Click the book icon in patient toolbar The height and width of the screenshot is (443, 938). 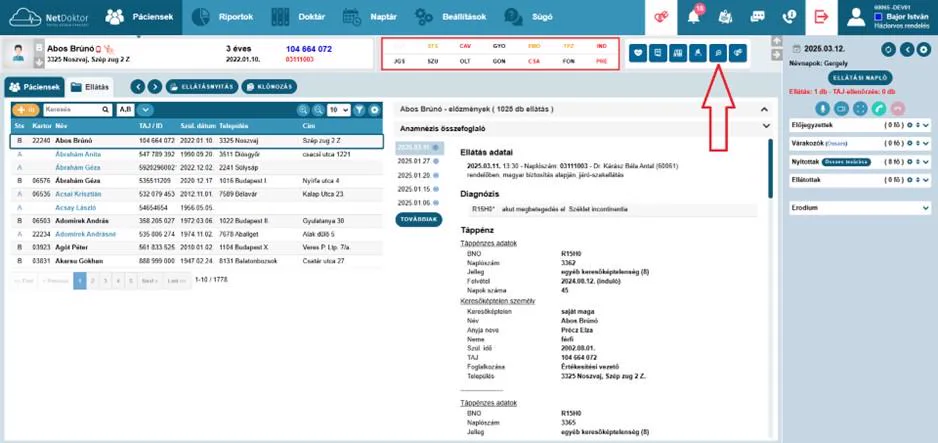tap(678, 53)
